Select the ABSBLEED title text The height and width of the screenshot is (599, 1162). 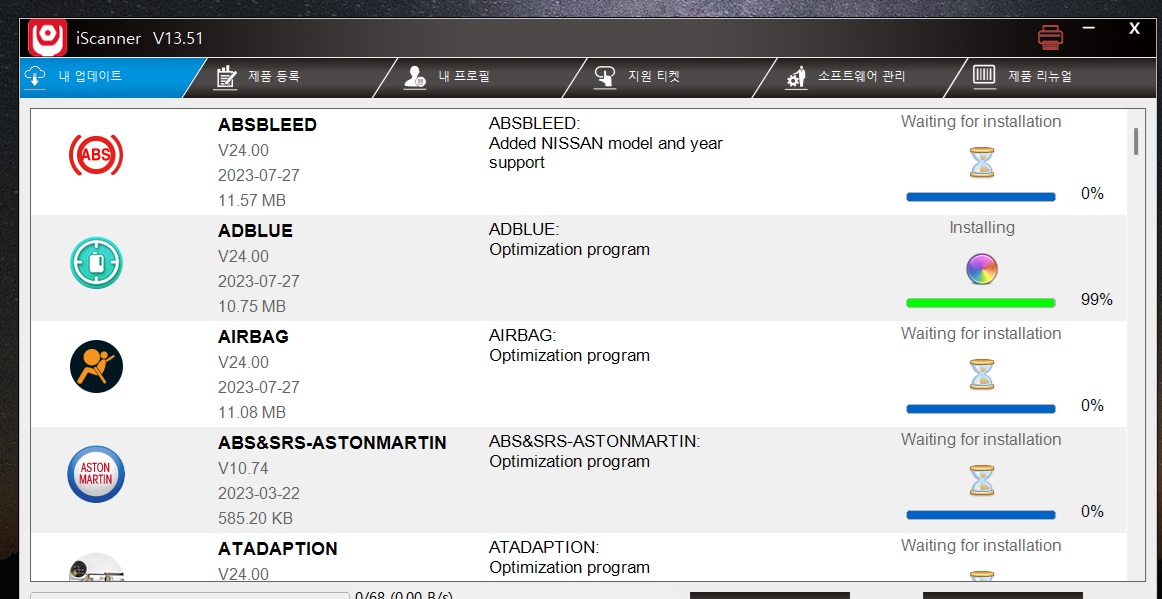pos(268,125)
